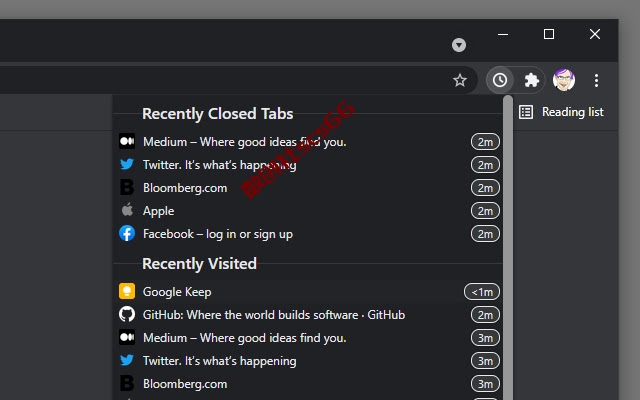Click 3m badge beside Medium in Recently Visited

(x=485, y=338)
